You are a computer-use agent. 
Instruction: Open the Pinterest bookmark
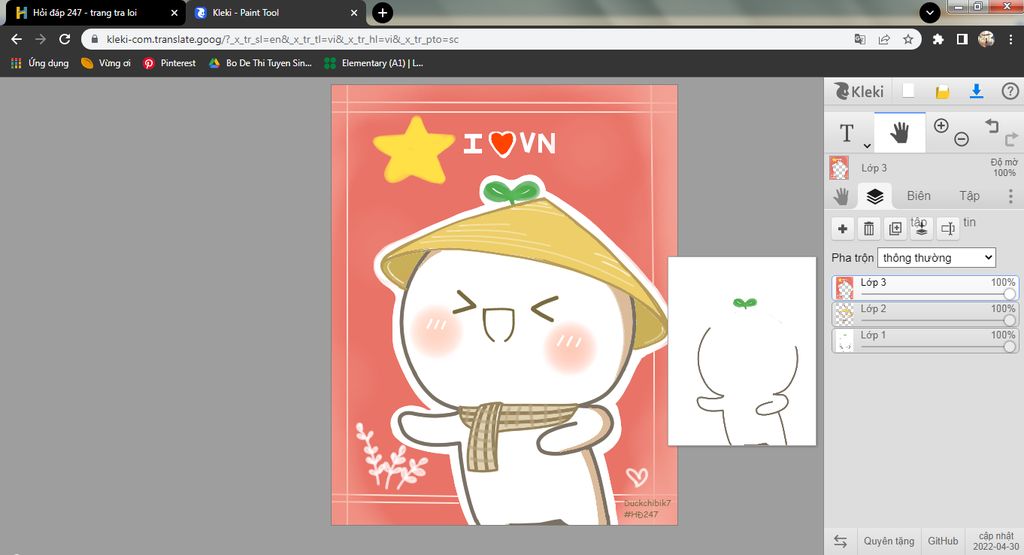click(169, 63)
